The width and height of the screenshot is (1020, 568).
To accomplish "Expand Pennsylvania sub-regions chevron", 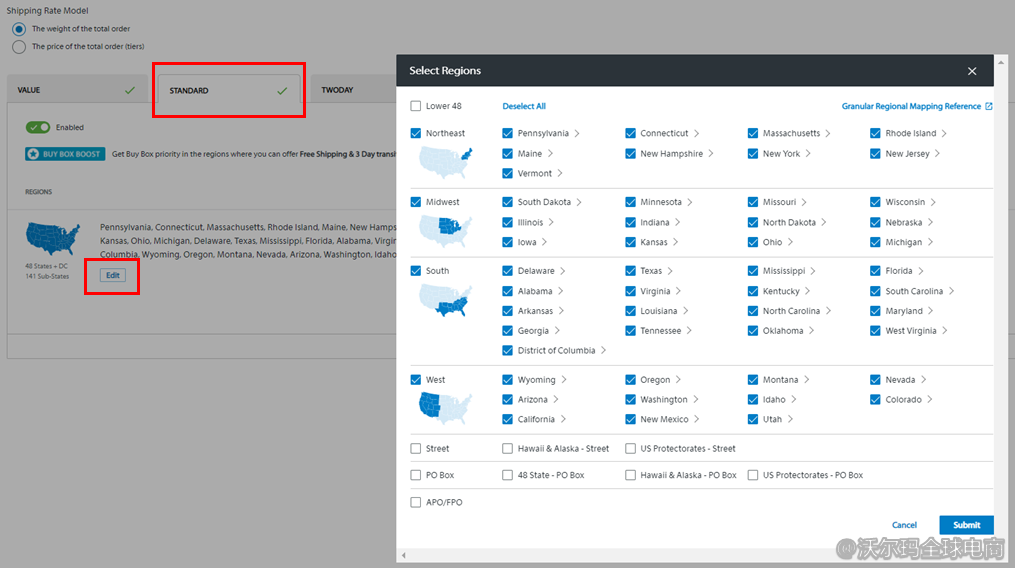I will click(x=577, y=133).
